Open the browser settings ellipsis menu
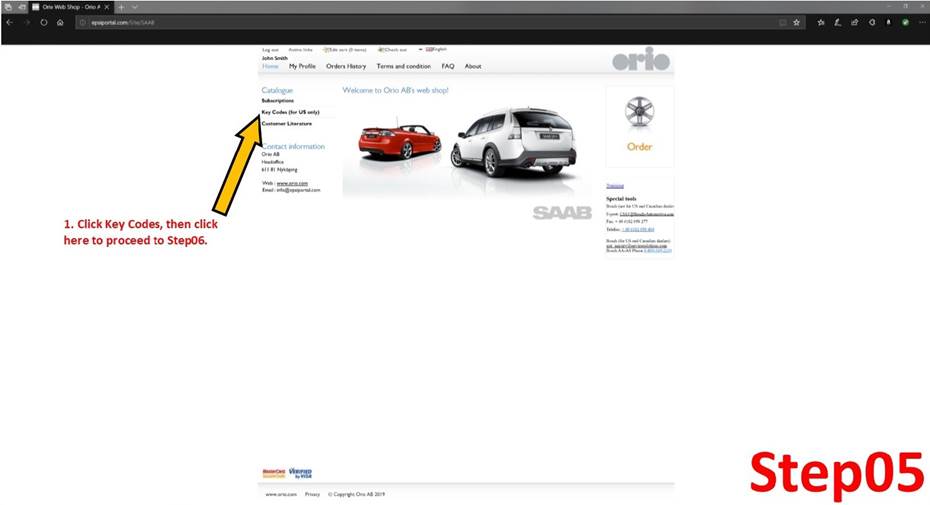The height and width of the screenshot is (505, 930). [922, 23]
